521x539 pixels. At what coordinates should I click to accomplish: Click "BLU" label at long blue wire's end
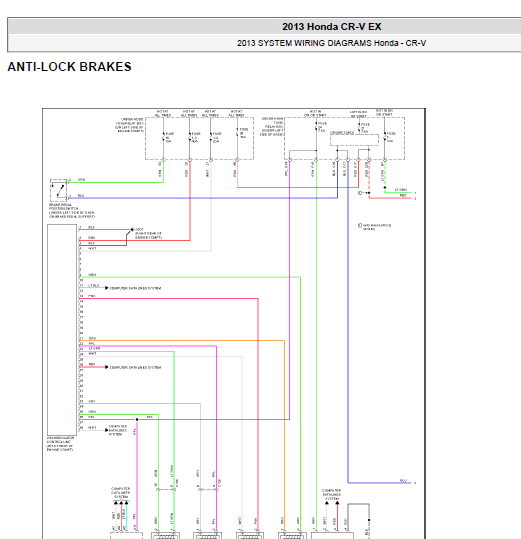[403, 481]
